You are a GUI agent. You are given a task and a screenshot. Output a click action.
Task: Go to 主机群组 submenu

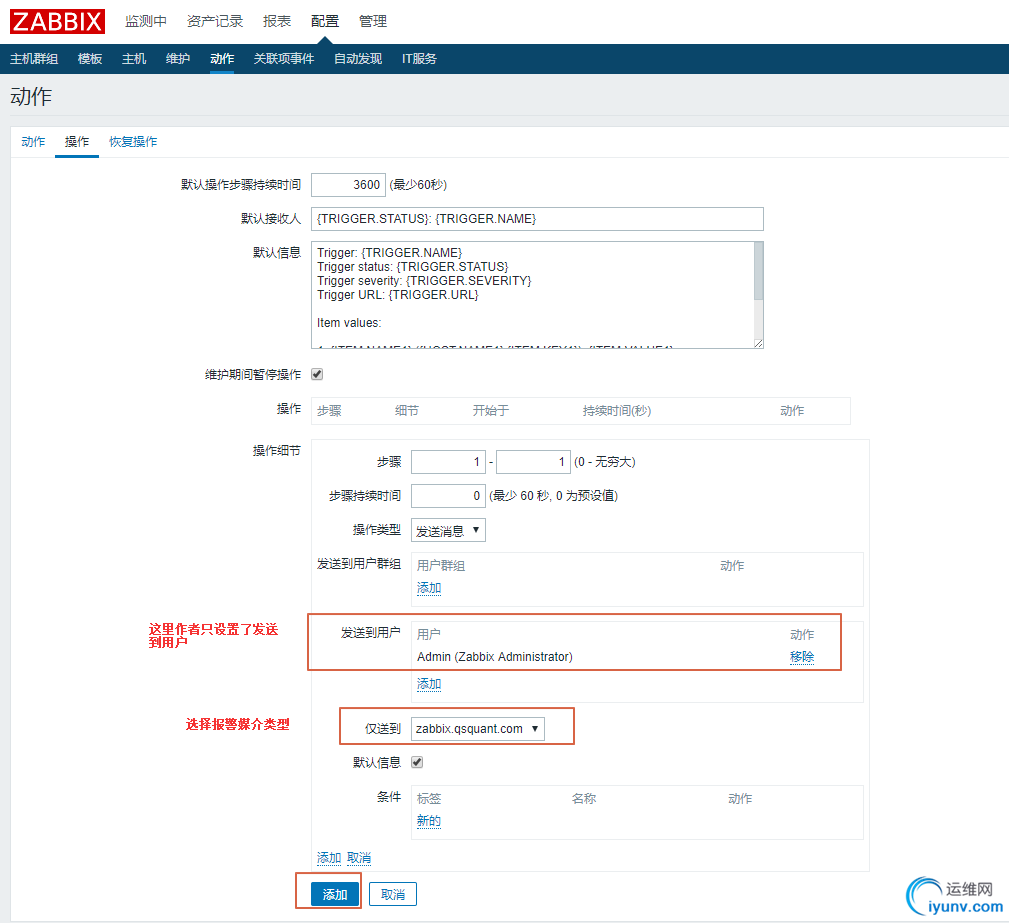34,59
